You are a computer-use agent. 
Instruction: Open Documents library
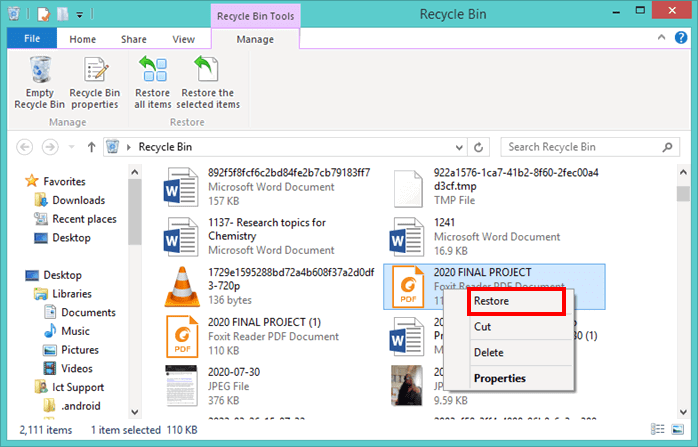pyautogui.click(x=88, y=313)
